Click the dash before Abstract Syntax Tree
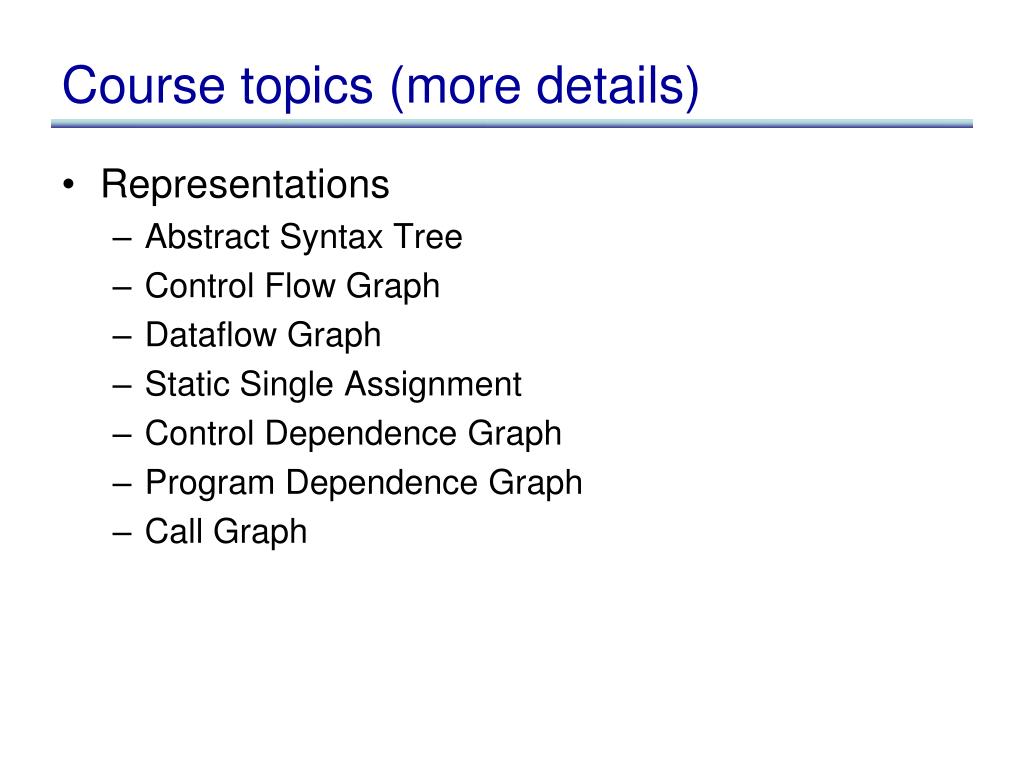 pos(121,239)
